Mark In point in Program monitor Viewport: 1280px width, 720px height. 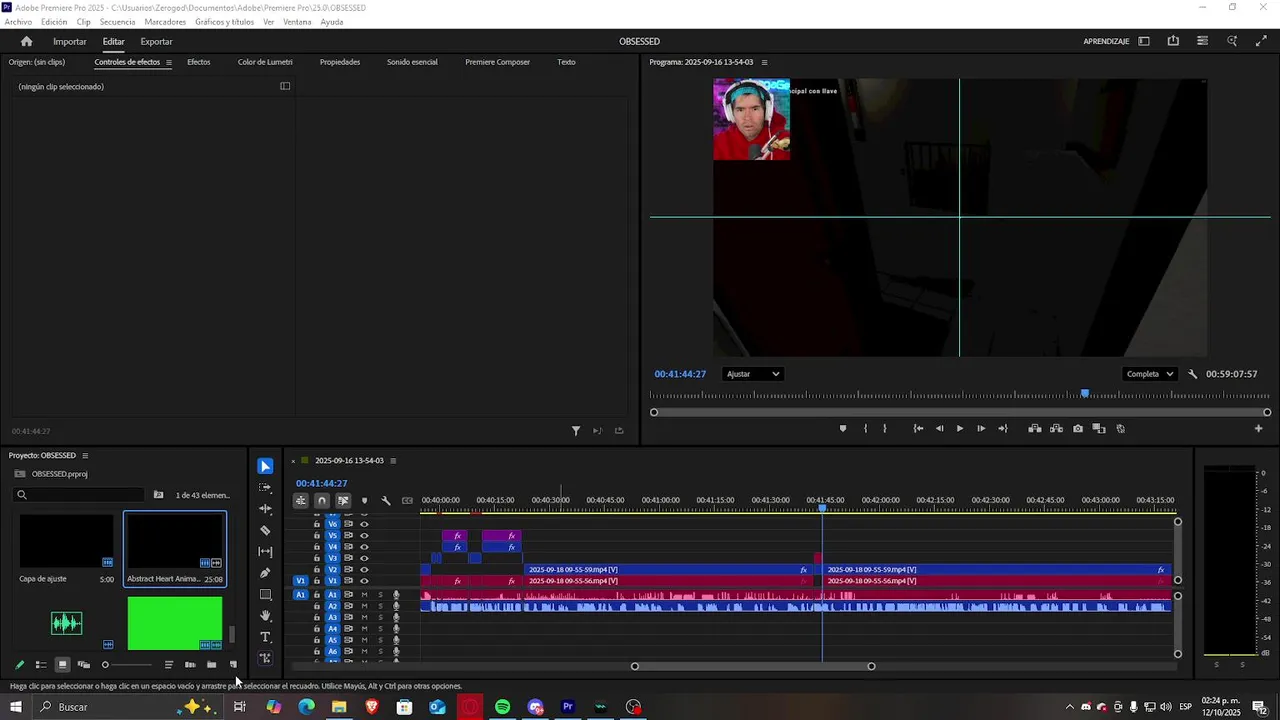[x=865, y=428]
